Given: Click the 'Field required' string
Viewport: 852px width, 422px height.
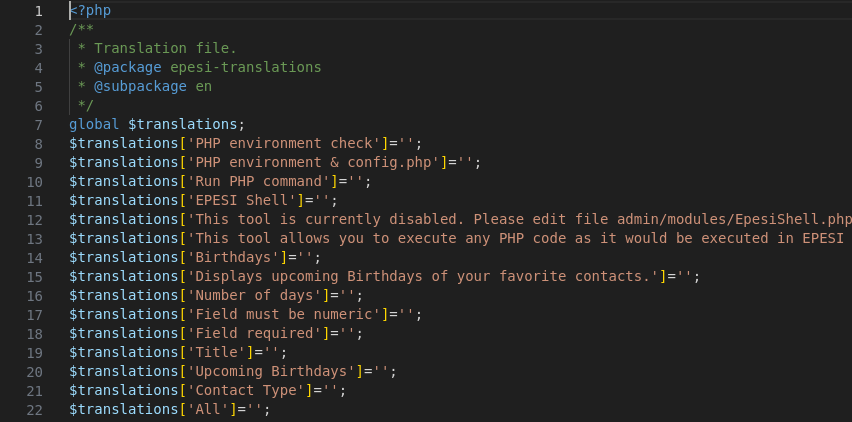Looking at the screenshot, I should 254,334.
